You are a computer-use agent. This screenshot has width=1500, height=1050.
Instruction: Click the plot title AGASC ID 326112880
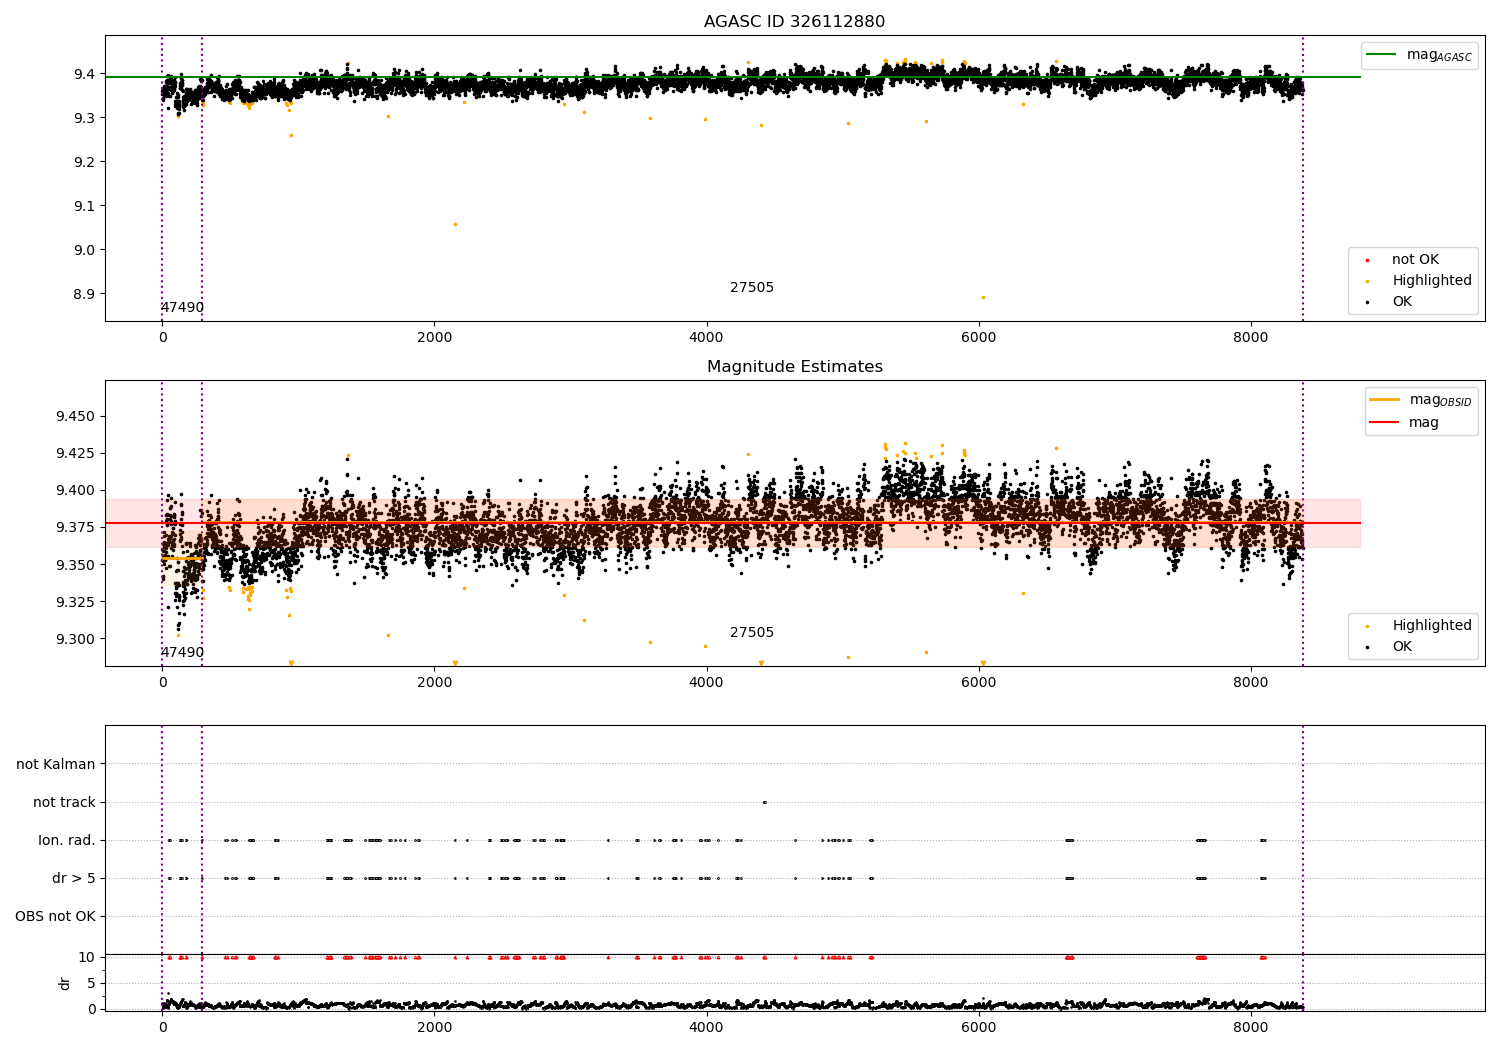click(794, 22)
